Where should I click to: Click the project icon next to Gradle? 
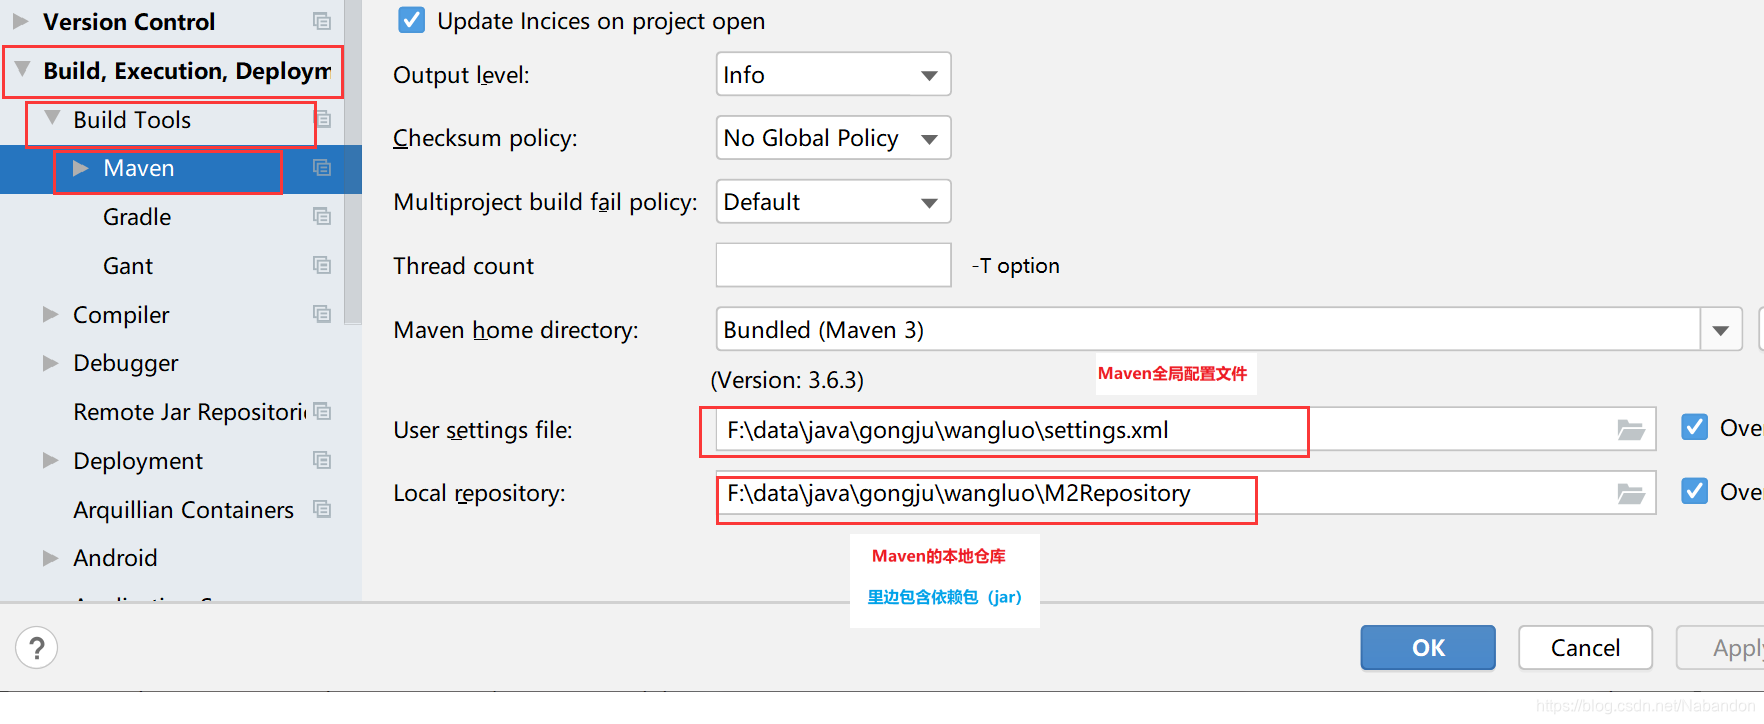point(322,216)
